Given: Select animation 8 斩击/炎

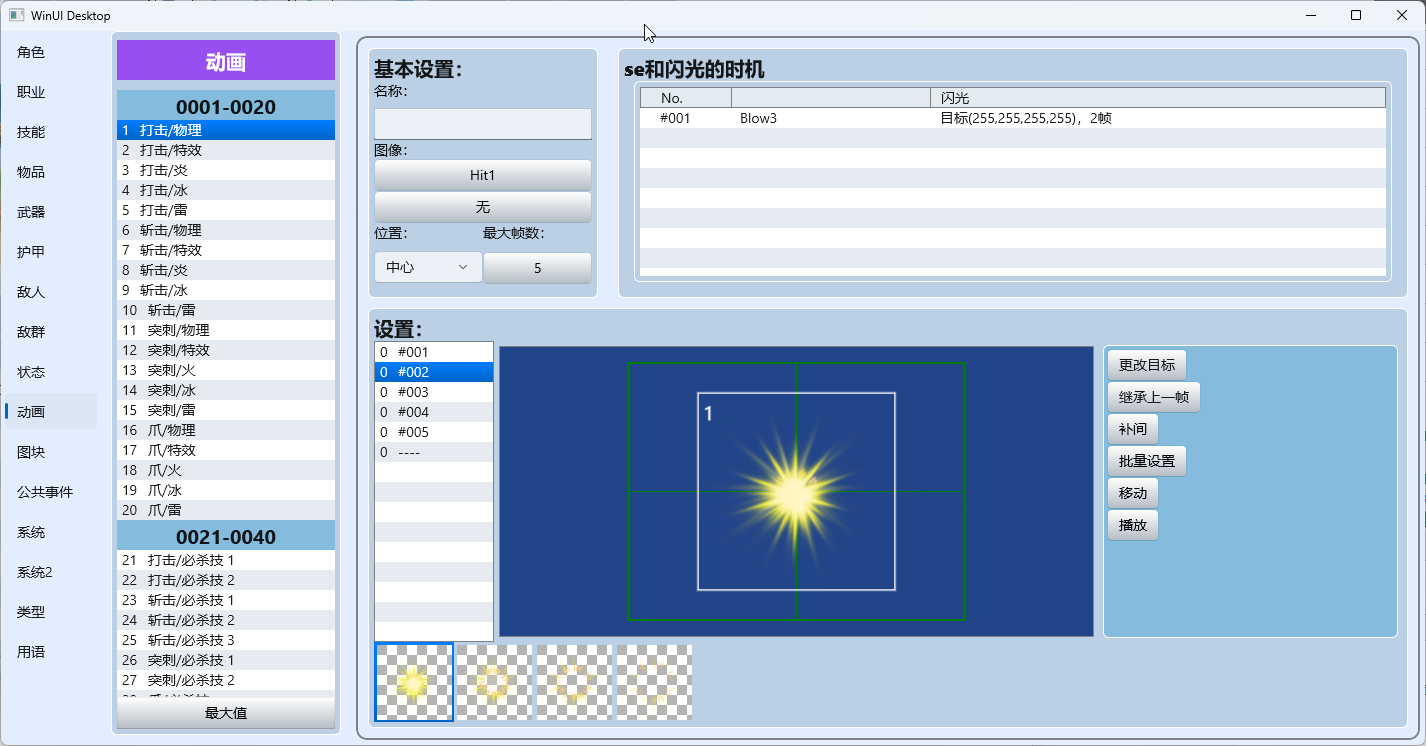Looking at the screenshot, I should point(226,270).
